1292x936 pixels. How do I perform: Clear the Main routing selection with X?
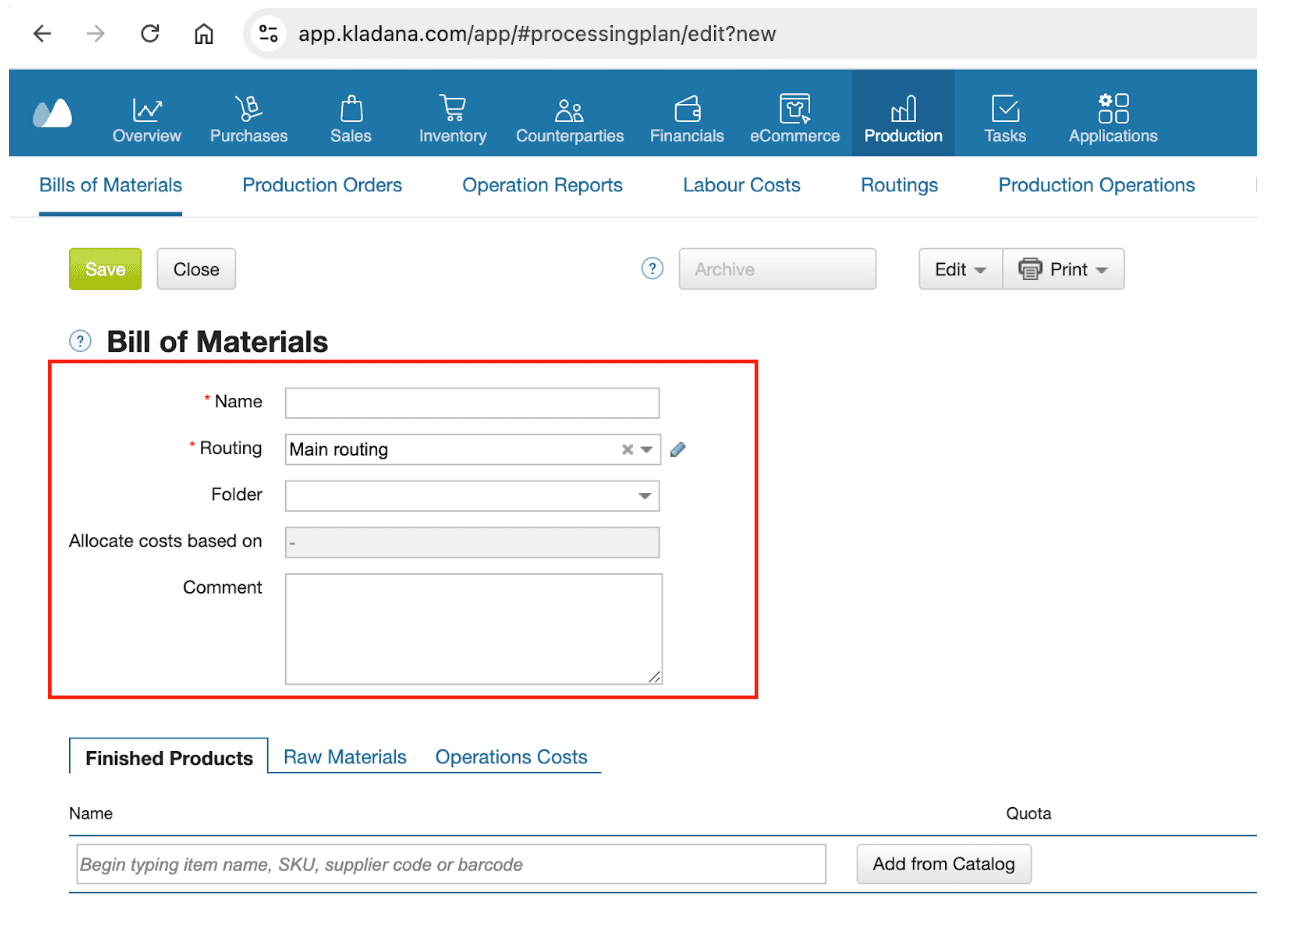(x=627, y=450)
